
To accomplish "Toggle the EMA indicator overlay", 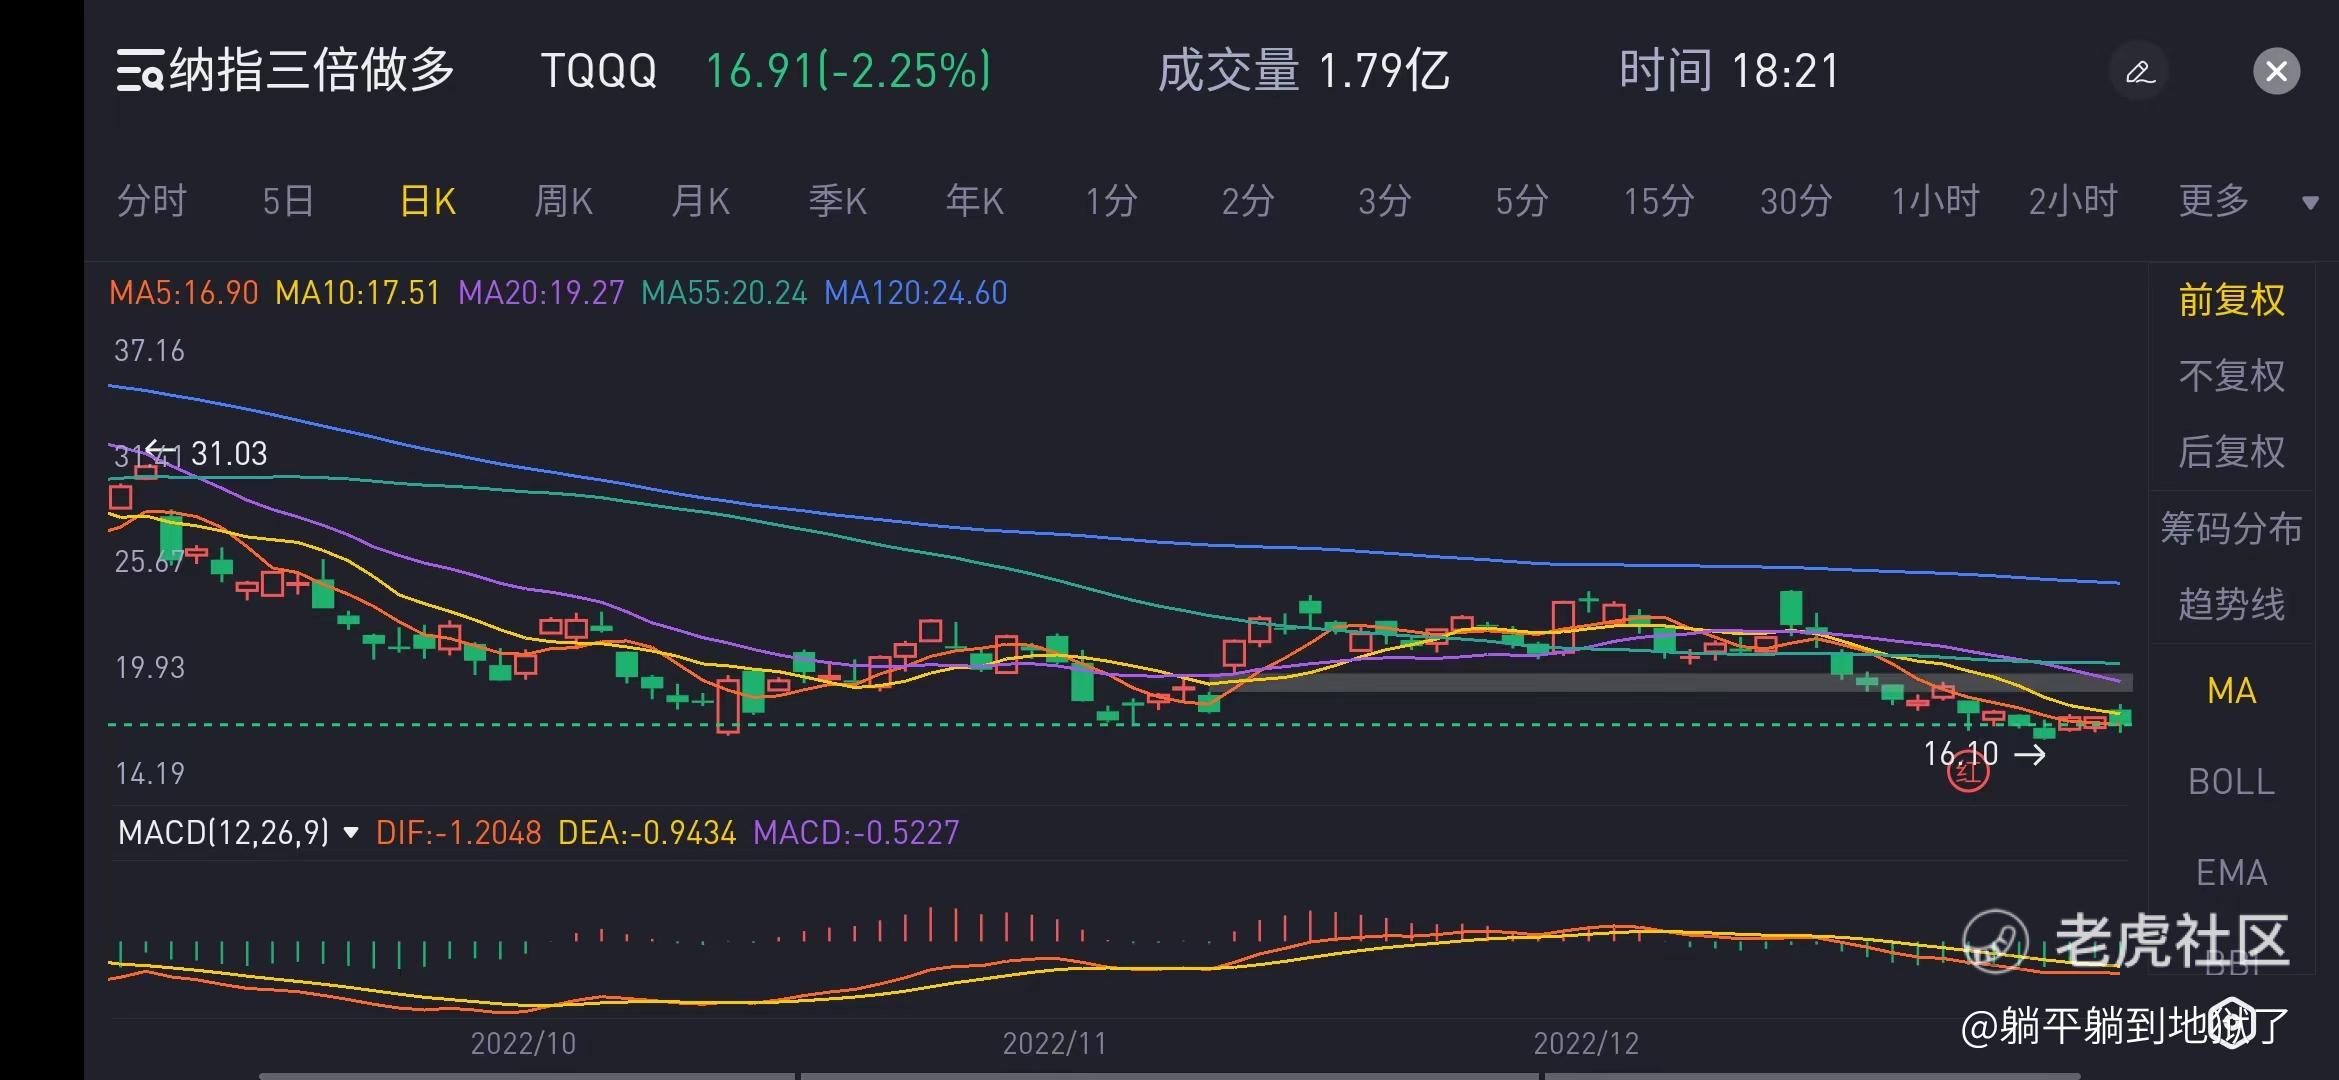I will [2232, 873].
